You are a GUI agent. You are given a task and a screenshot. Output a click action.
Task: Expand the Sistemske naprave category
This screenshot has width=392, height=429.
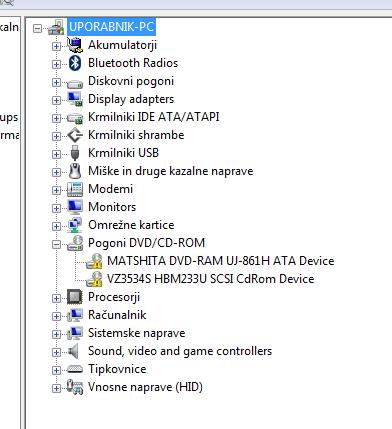click(56, 334)
